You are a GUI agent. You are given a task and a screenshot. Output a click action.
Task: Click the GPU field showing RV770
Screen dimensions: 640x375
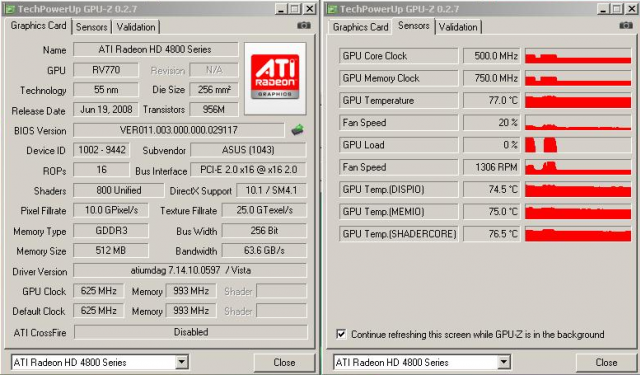[x=106, y=70]
